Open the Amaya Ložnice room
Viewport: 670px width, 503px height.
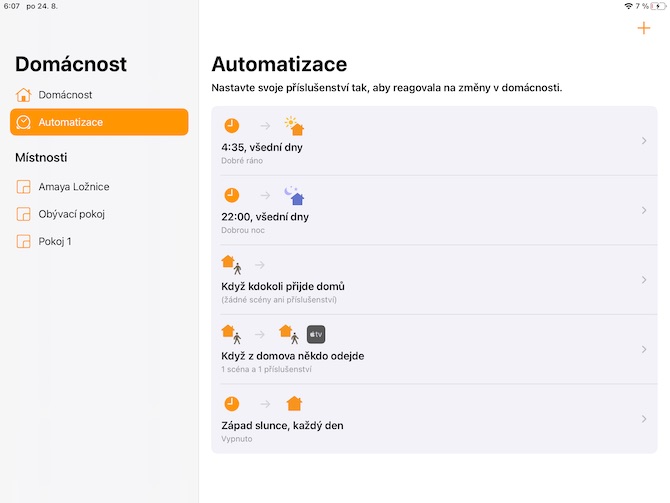74,187
